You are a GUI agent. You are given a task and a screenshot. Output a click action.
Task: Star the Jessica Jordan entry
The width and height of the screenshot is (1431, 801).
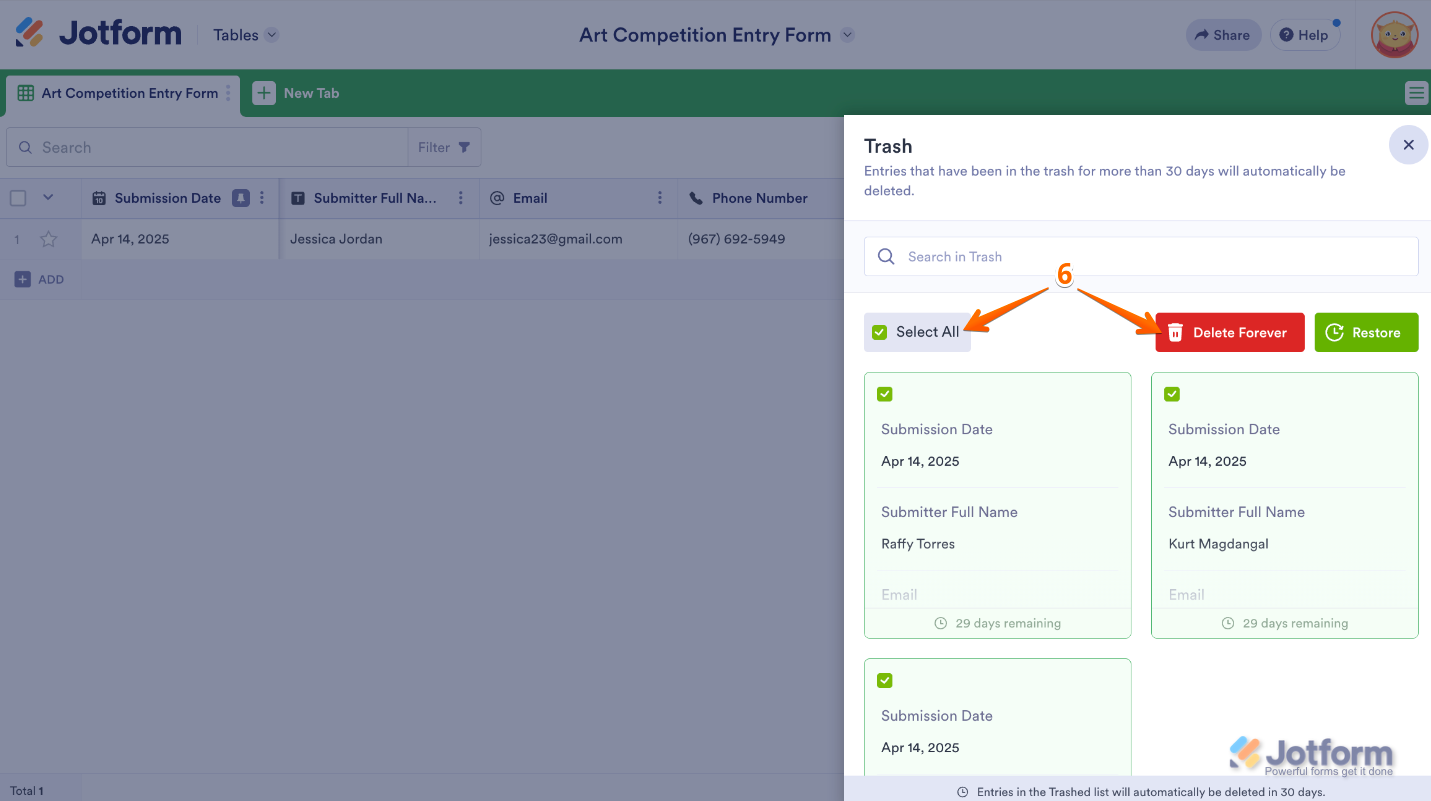48,239
